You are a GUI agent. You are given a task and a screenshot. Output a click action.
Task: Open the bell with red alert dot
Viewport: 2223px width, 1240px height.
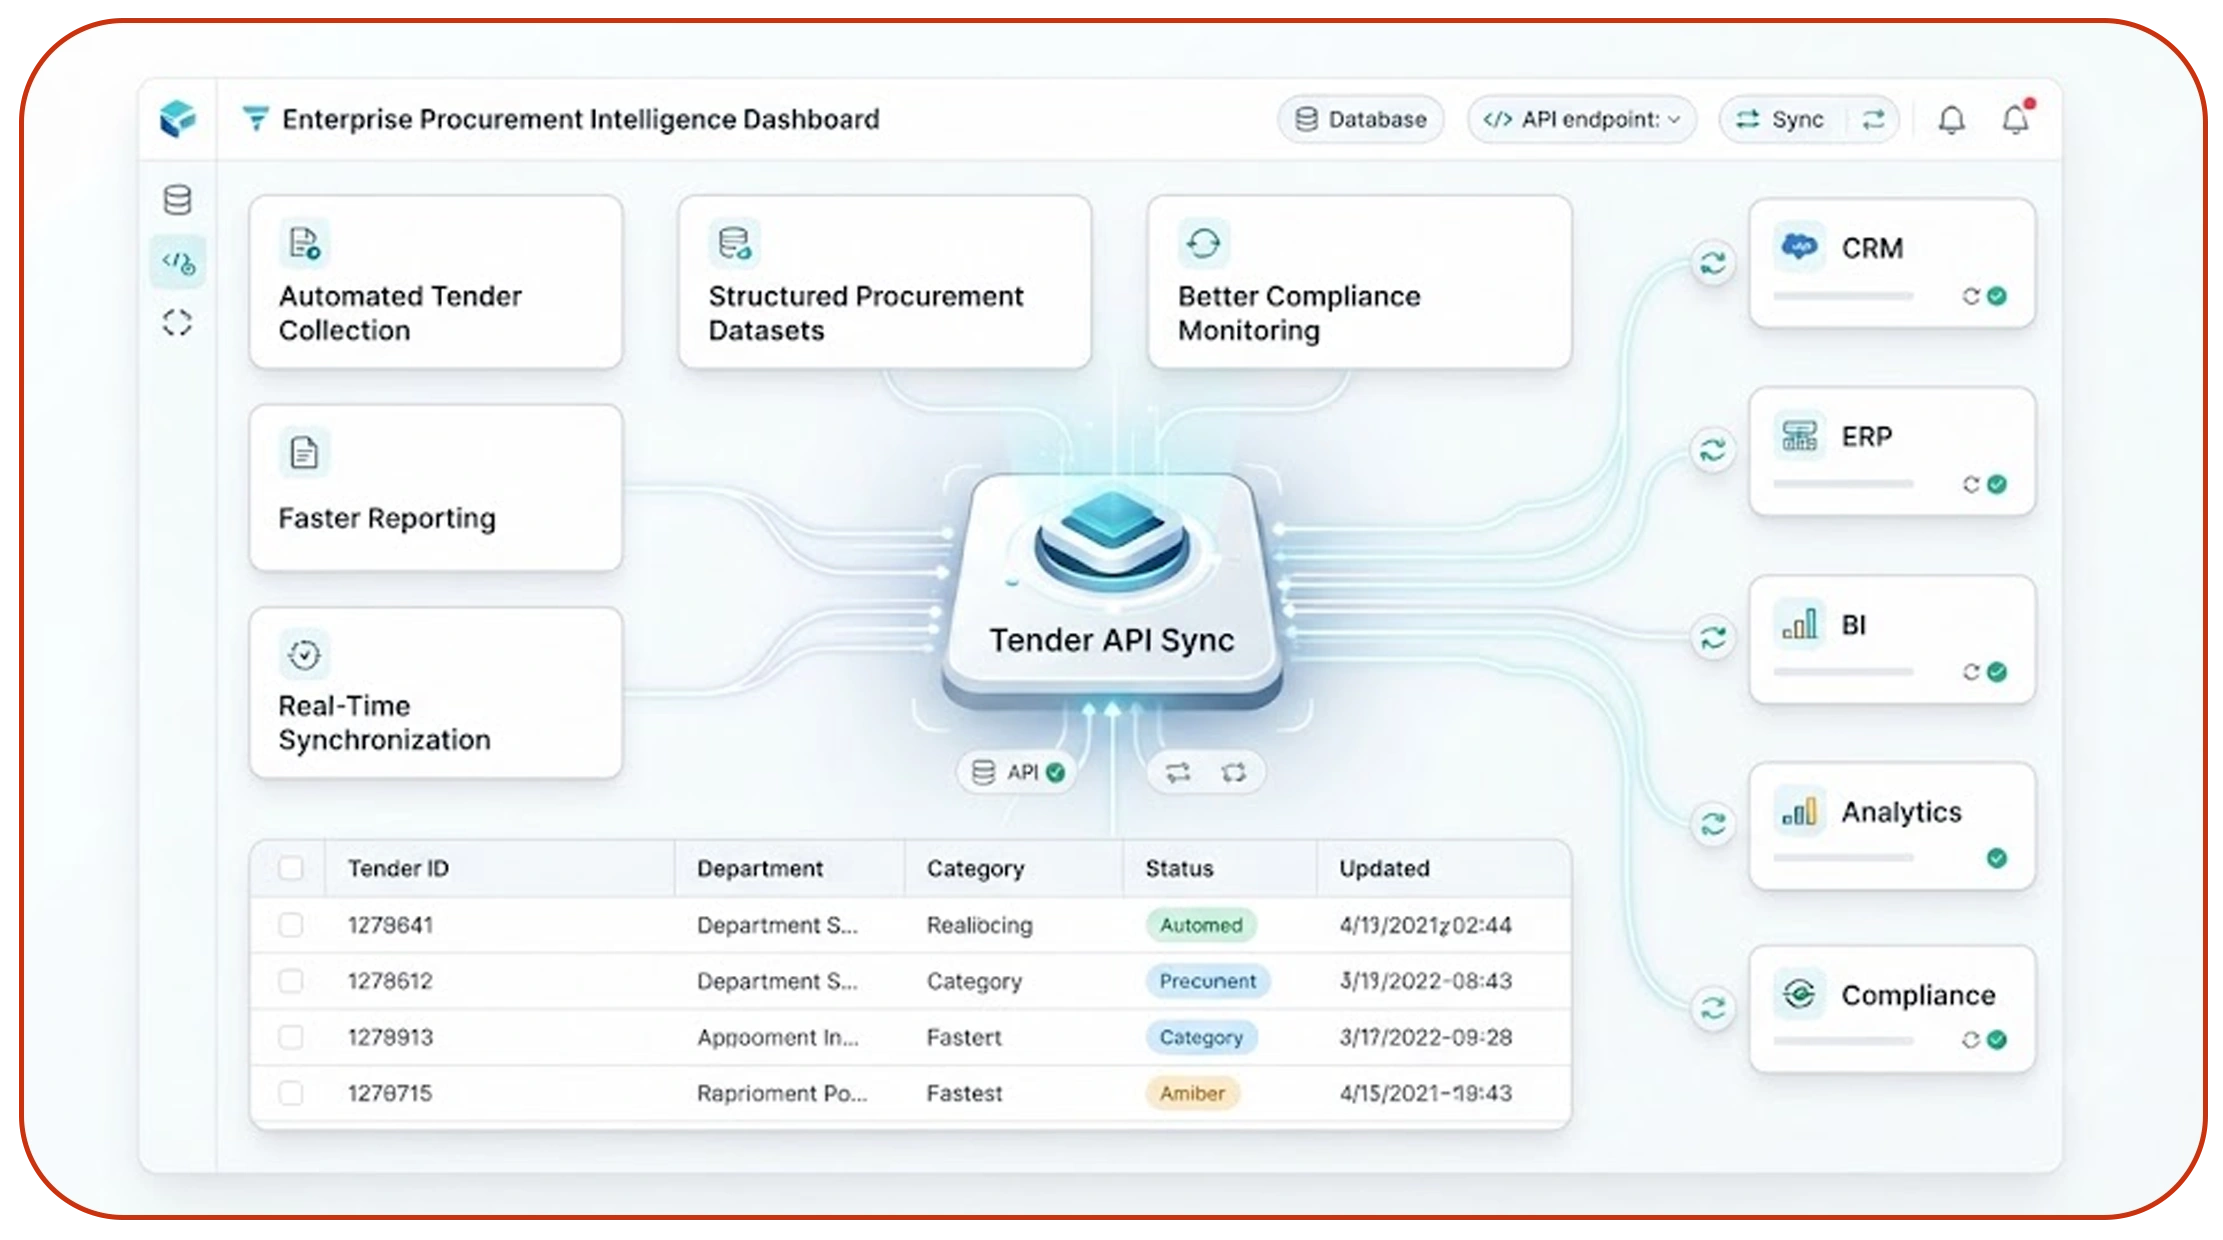(x=2016, y=119)
